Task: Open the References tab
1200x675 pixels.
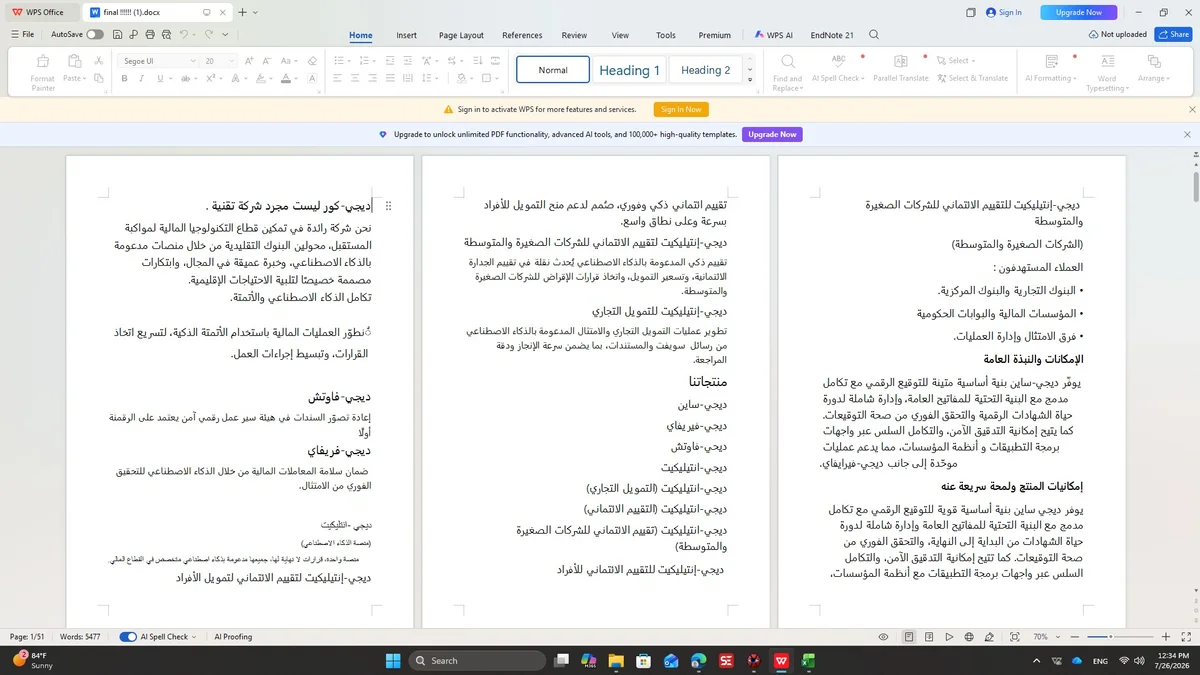Action: click(x=522, y=35)
